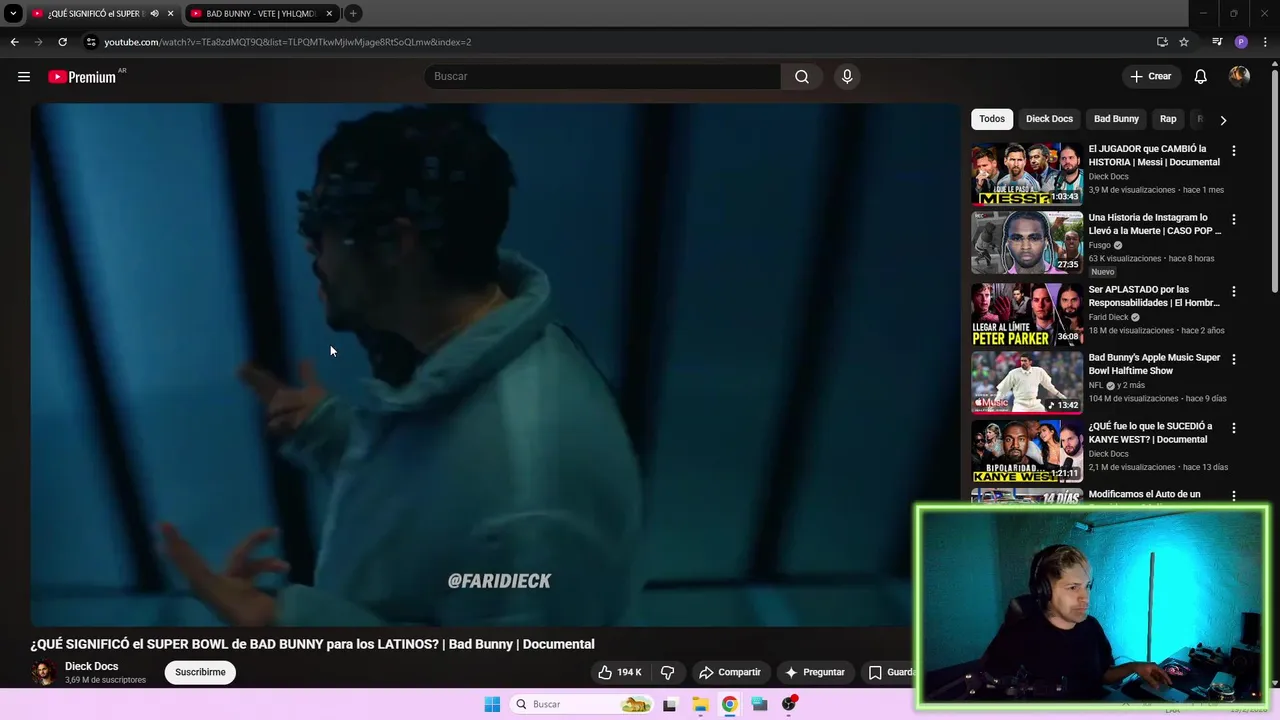This screenshot has width=1280, height=720.
Task: Close the BAD BUNNY - VETE tab
Action: point(329,14)
